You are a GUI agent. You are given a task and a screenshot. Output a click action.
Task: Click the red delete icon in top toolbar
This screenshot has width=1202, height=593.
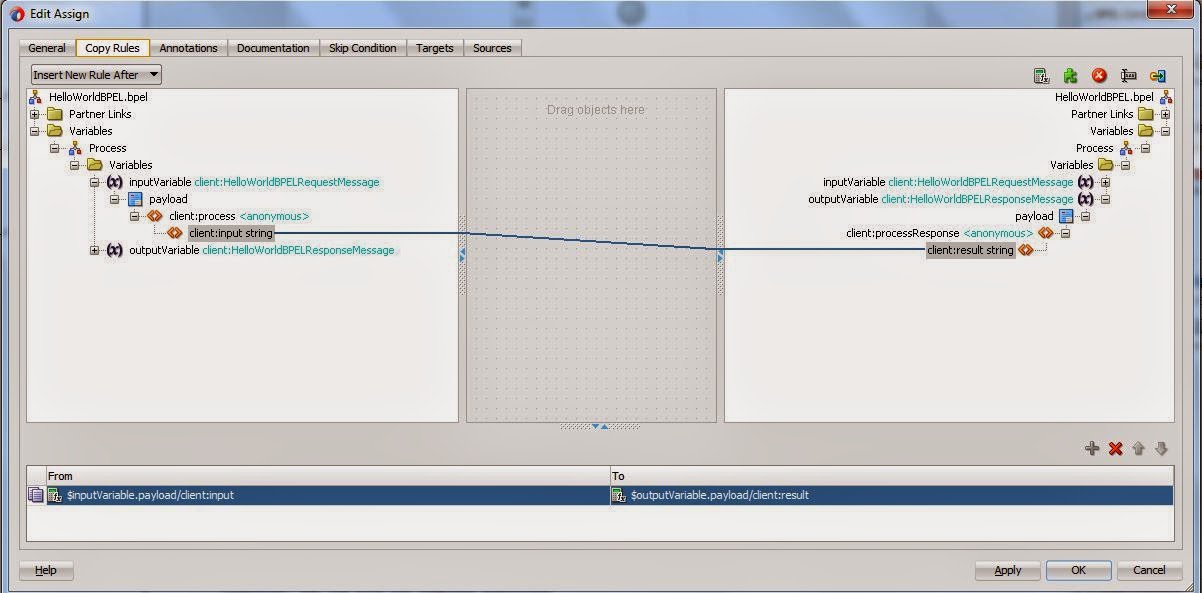click(1098, 75)
